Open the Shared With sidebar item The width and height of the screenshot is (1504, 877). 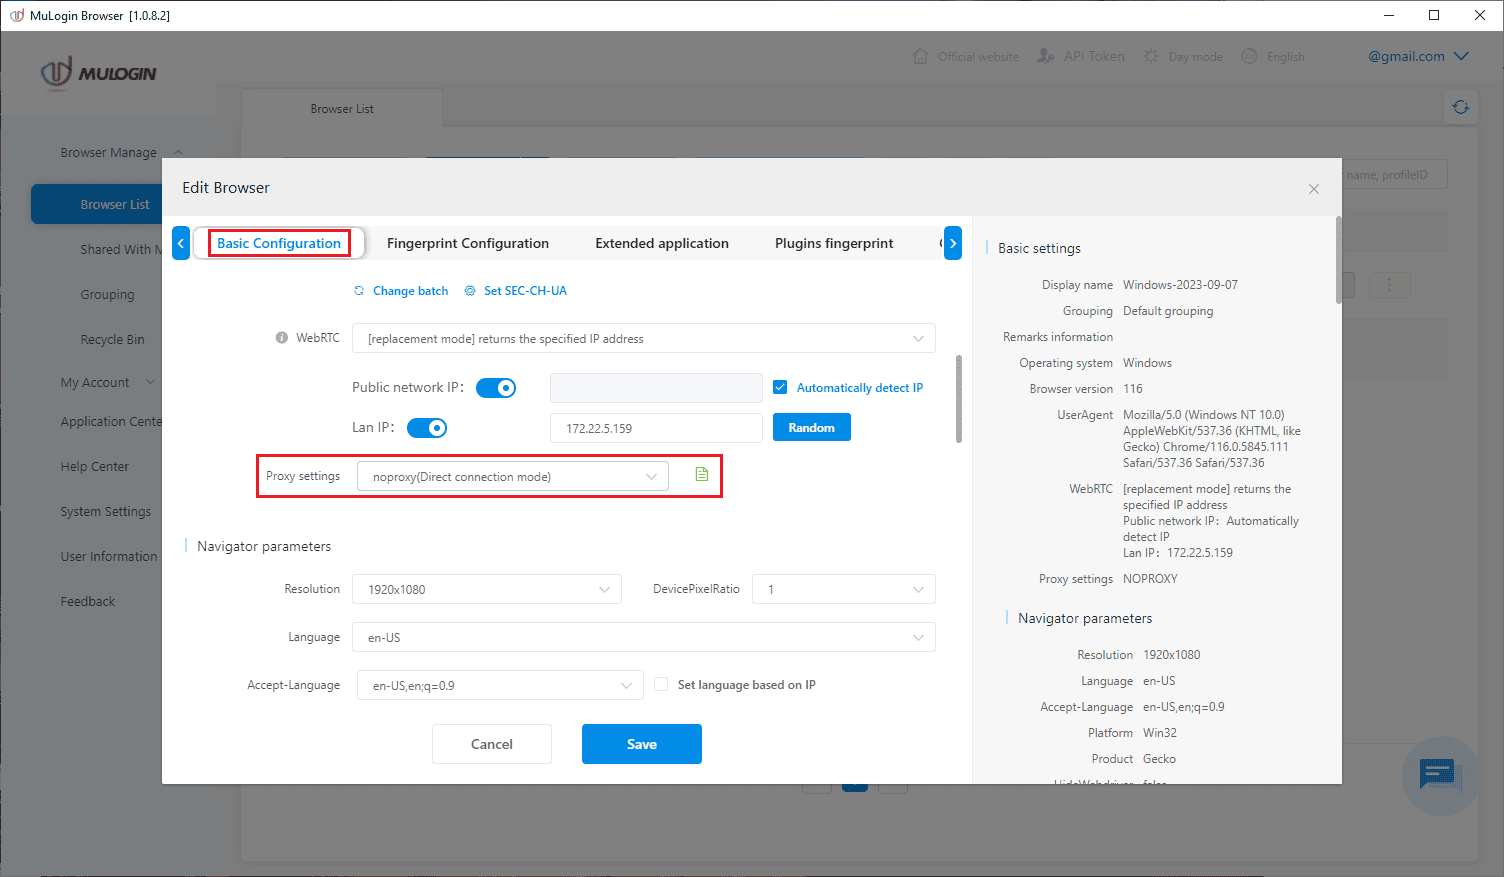120,250
